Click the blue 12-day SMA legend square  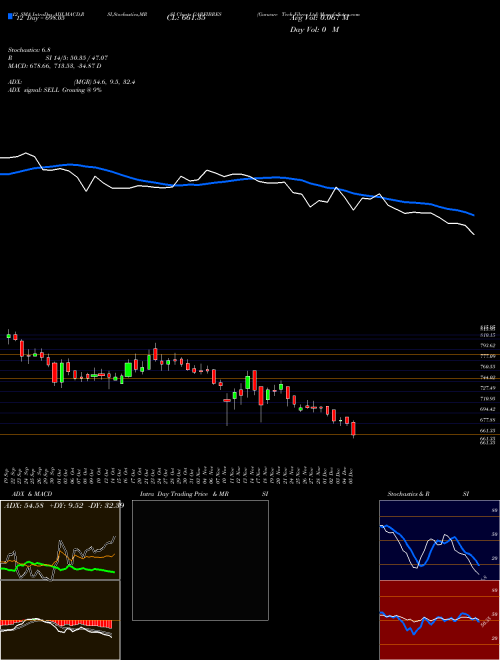click(x=11, y=16)
